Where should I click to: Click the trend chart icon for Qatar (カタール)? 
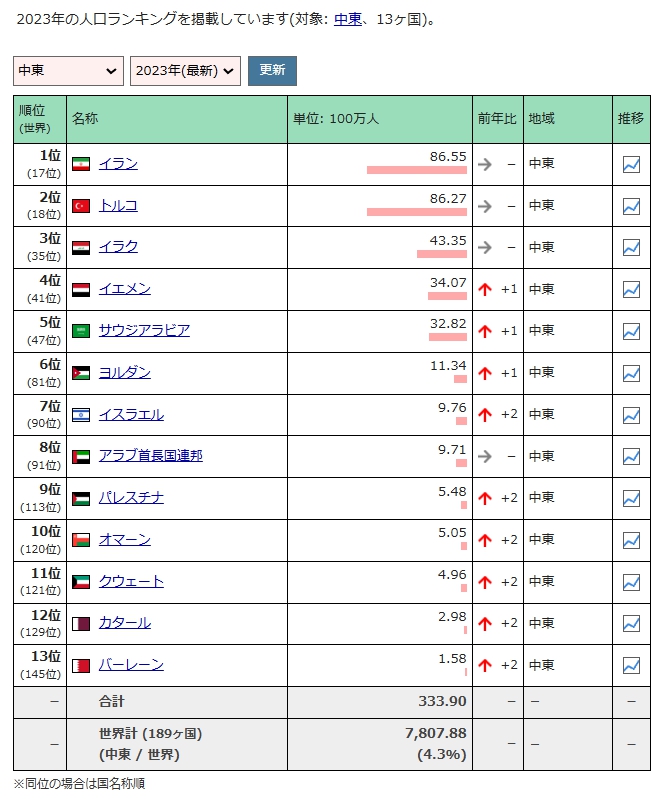pyautogui.click(x=631, y=623)
